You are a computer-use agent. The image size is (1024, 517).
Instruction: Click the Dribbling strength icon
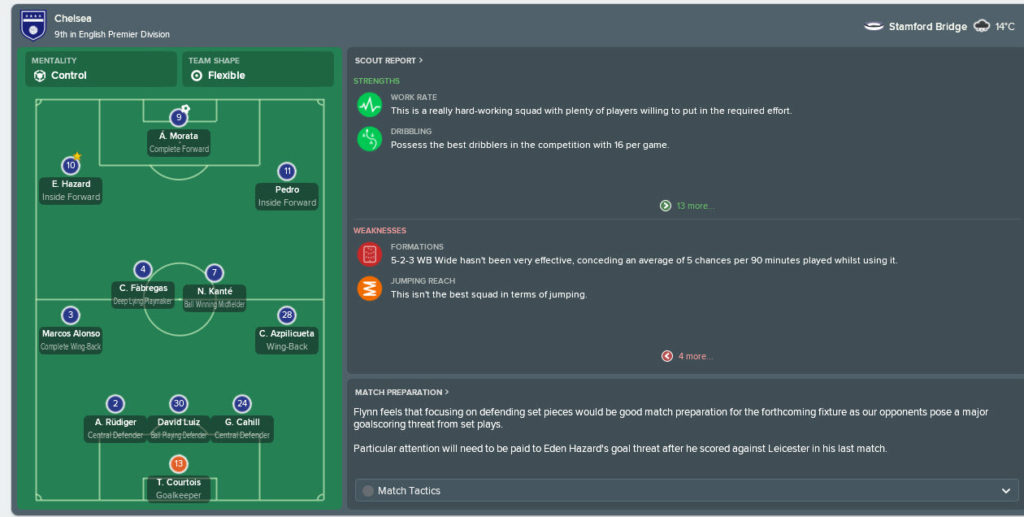(x=370, y=139)
